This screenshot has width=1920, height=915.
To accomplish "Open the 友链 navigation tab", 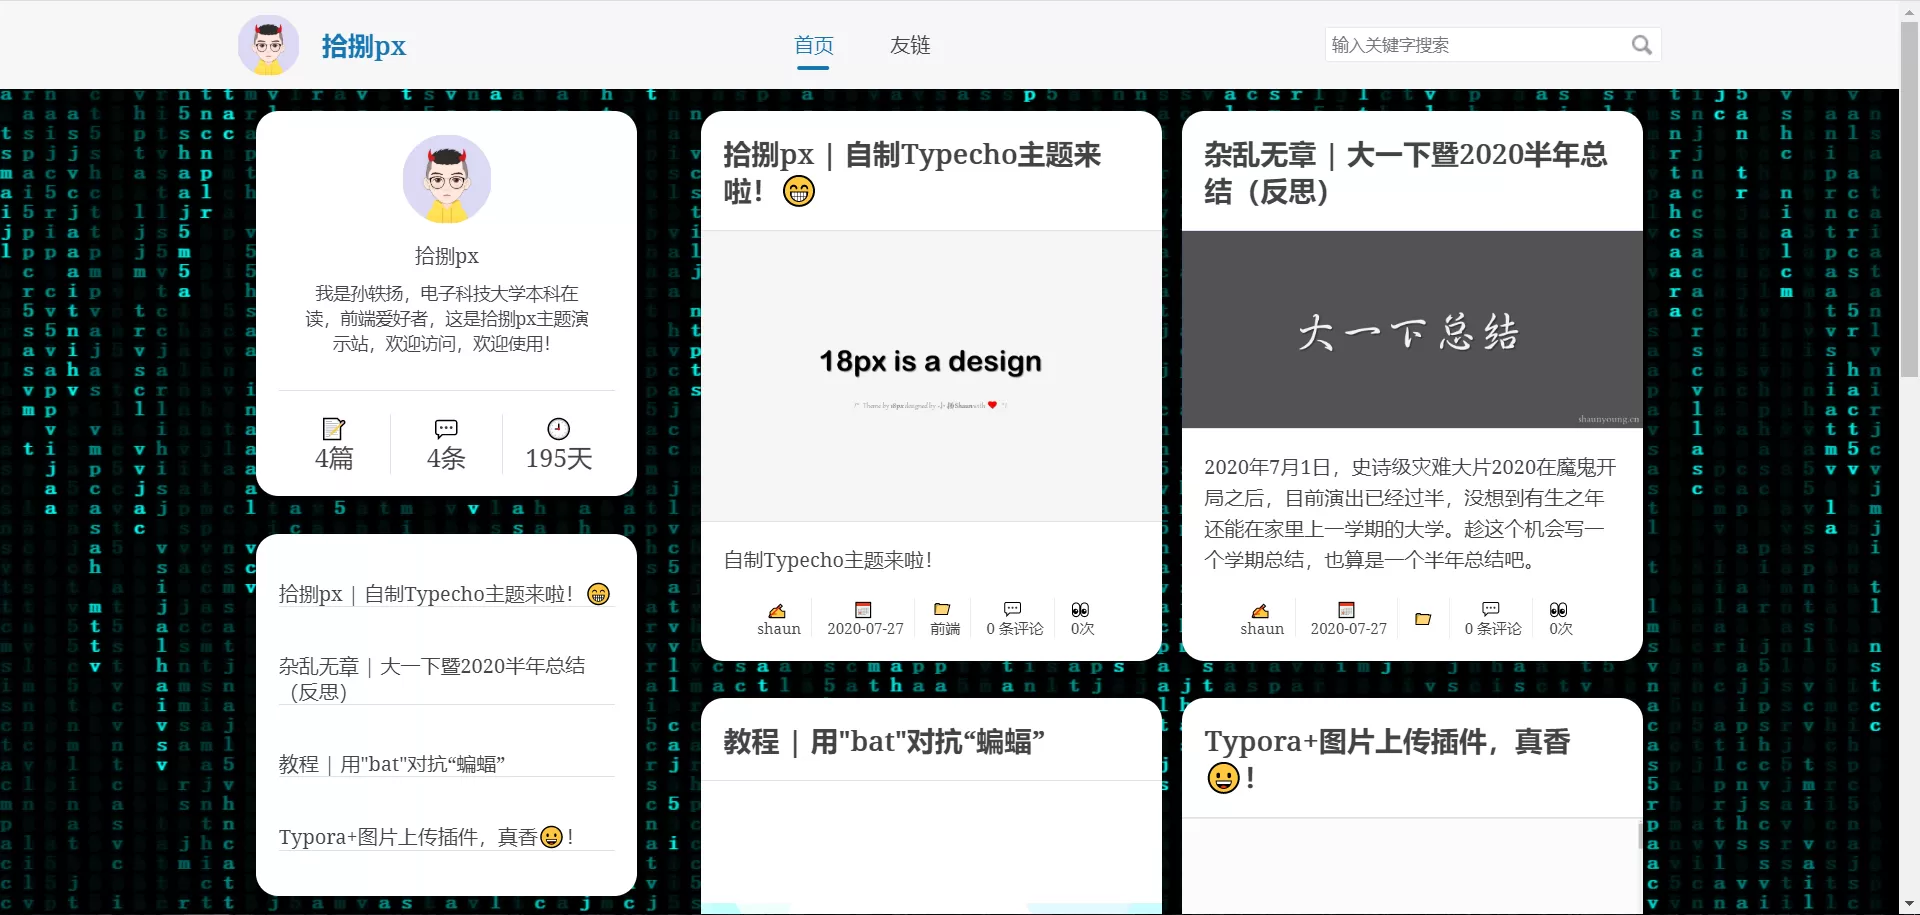I will pyautogui.click(x=910, y=45).
